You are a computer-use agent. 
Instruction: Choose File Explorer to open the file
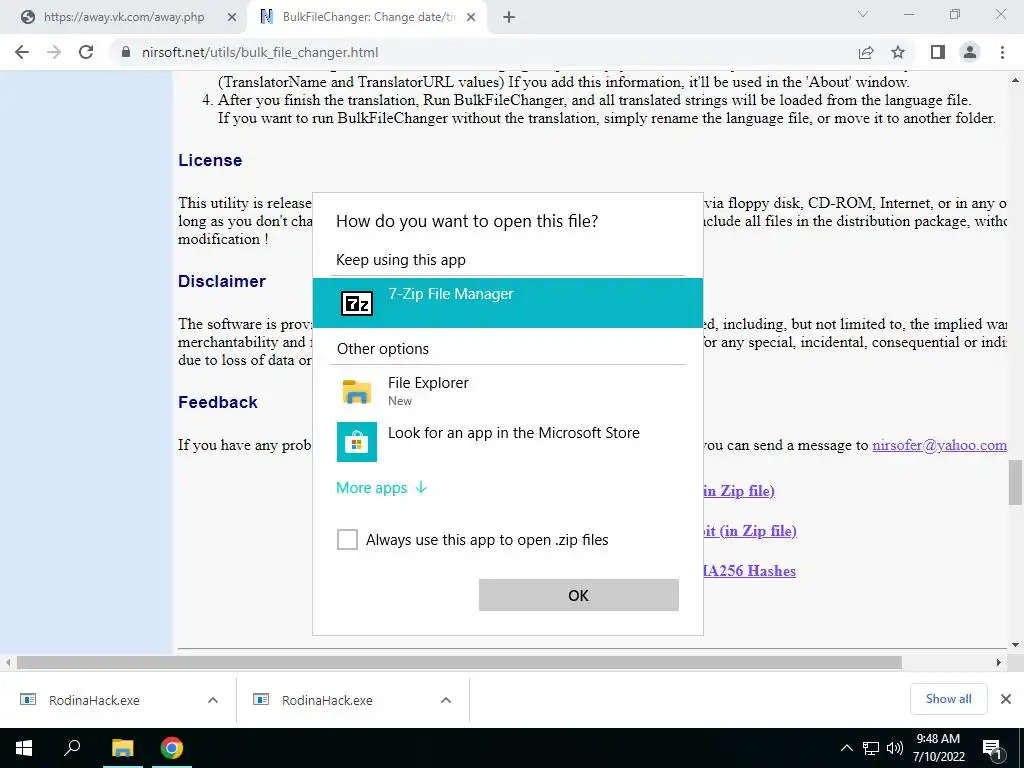coord(507,391)
